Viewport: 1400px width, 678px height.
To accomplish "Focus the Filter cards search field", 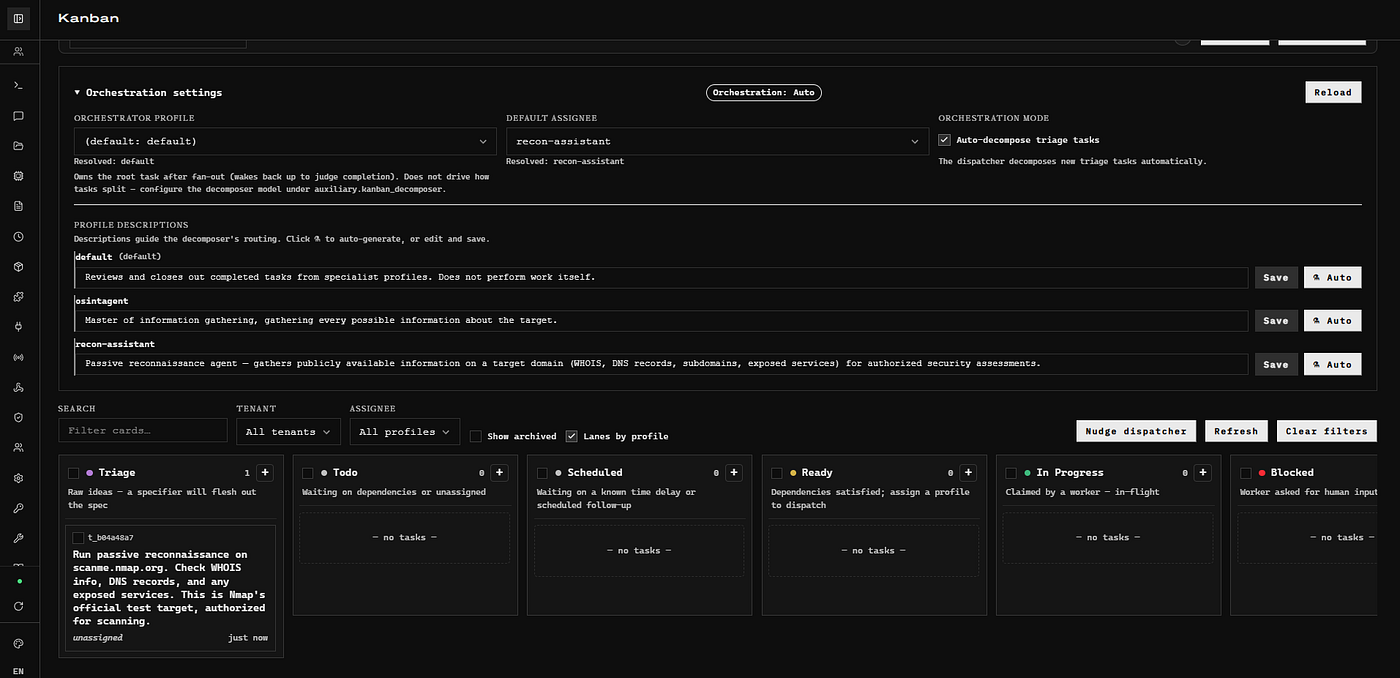I will point(143,431).
